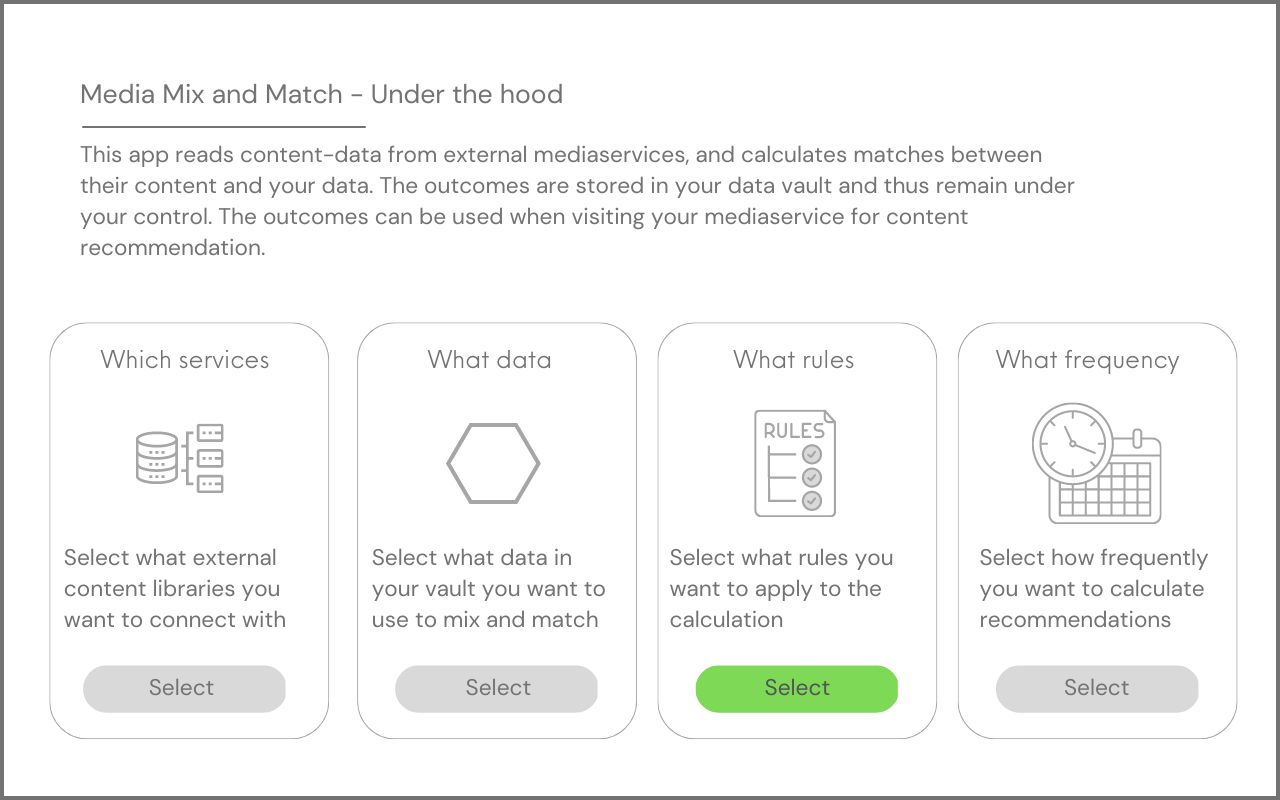Click the 'Which services' card heading
Image resolution: width=1280 pixels, height=800 pixels.
185,360
